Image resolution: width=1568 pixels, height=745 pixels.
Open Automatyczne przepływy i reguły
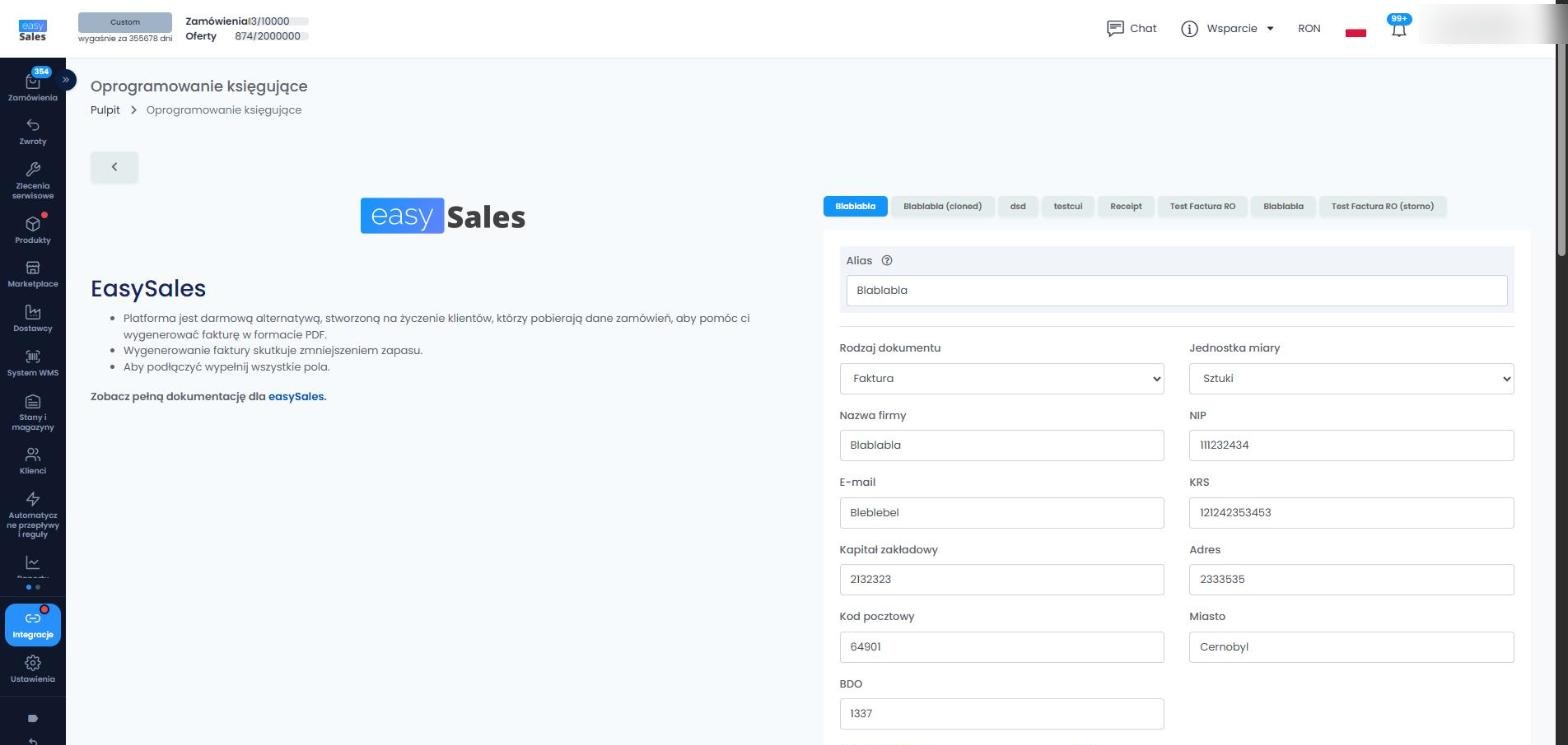(32, 514)
